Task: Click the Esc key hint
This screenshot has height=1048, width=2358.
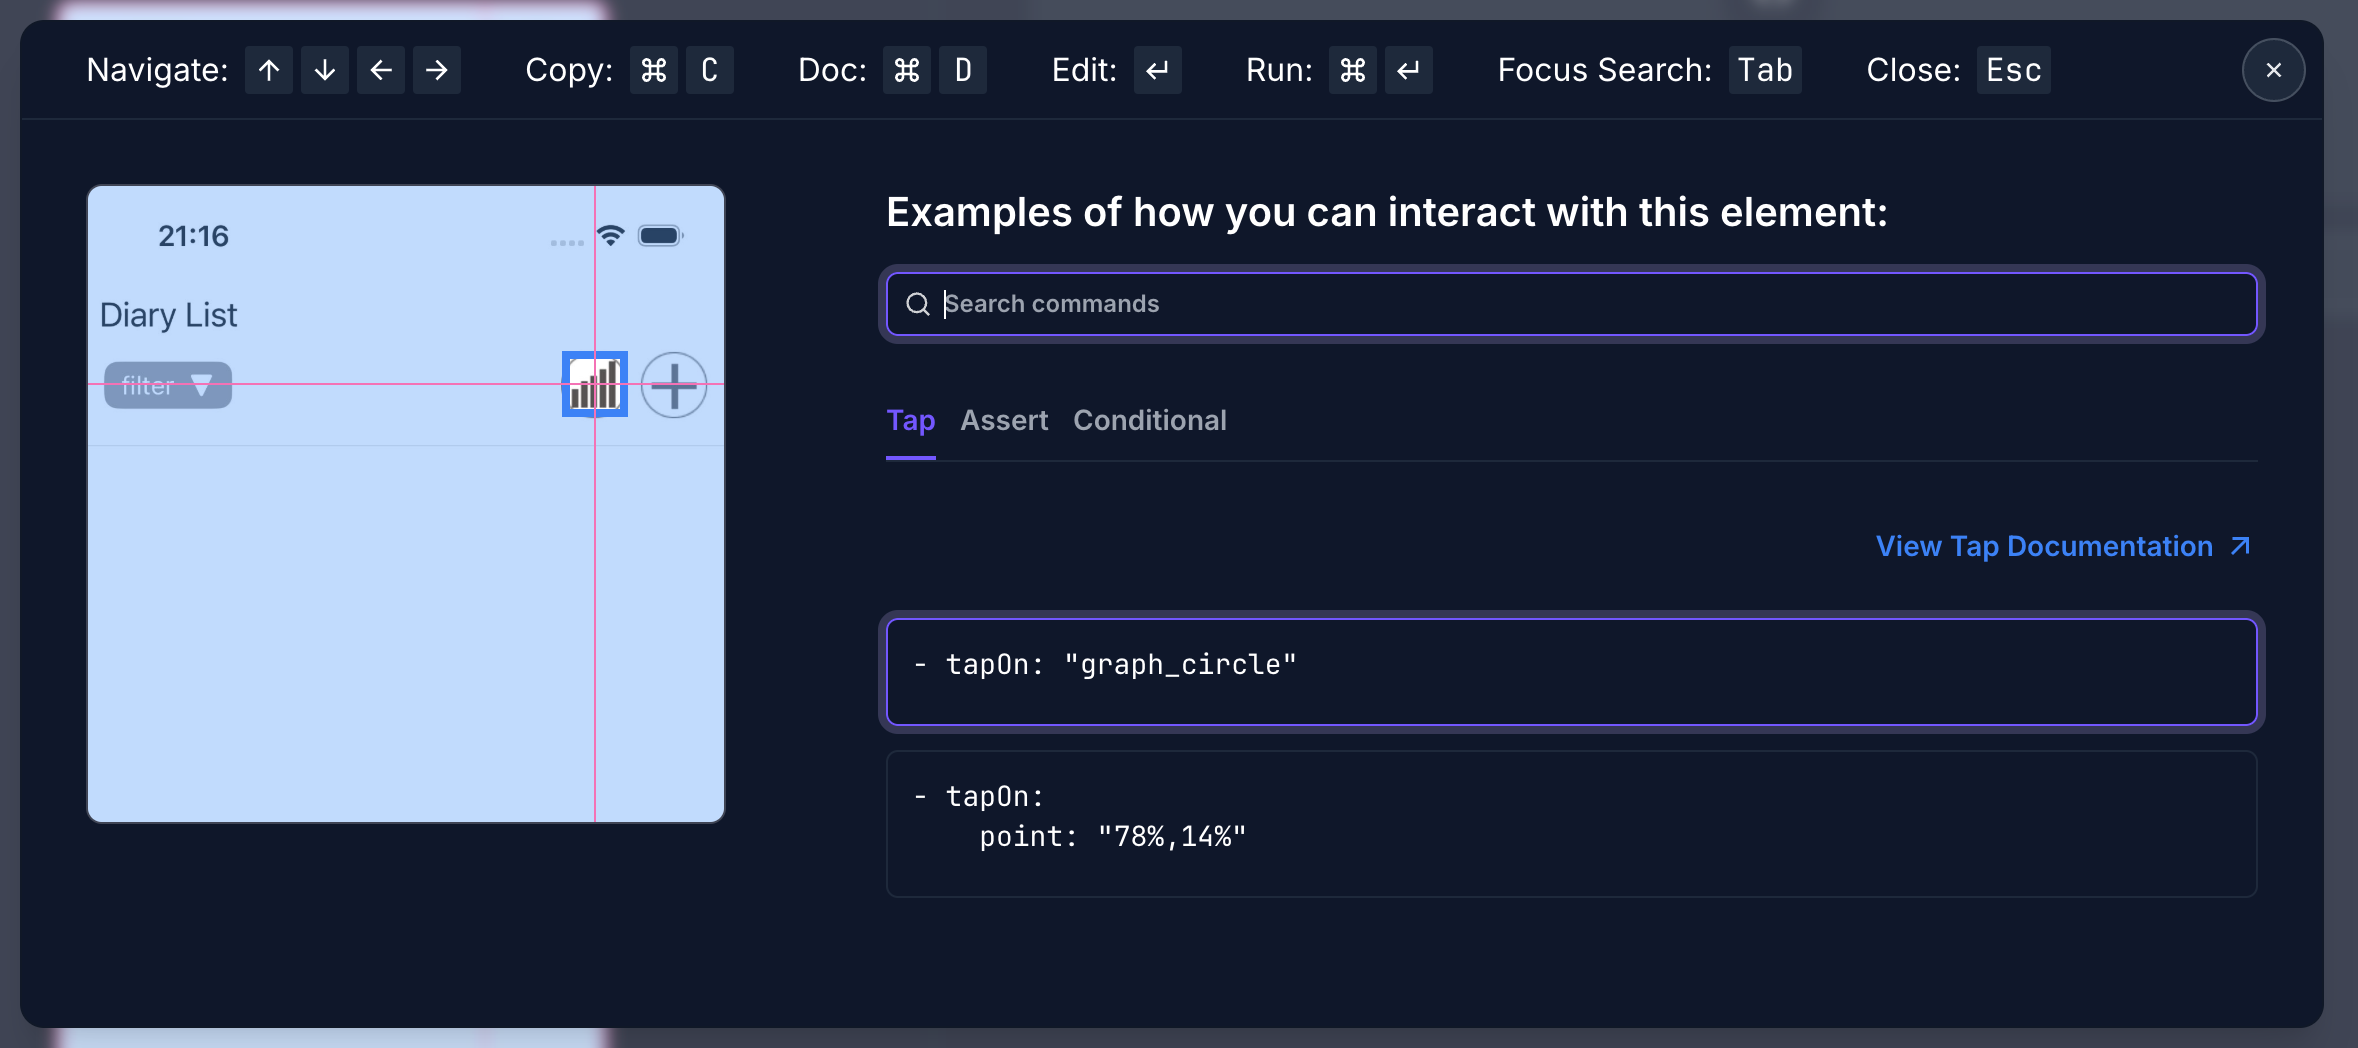Action: [x=2013, y=70]
